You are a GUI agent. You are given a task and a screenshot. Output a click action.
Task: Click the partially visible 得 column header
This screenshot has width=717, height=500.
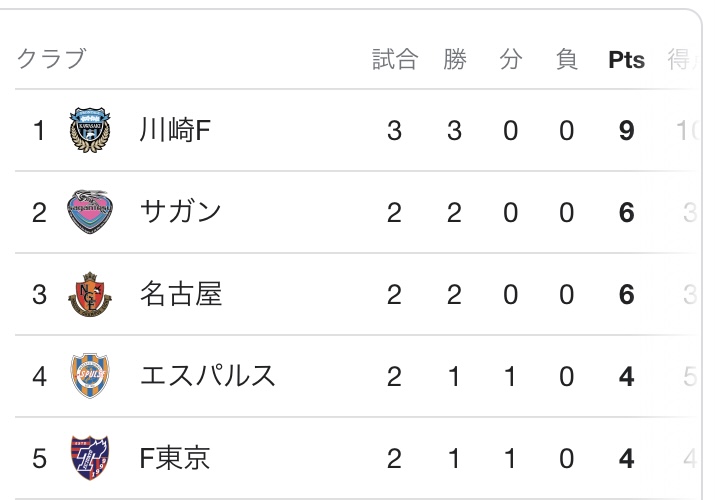pyautogui.click(x=683, y=59)
